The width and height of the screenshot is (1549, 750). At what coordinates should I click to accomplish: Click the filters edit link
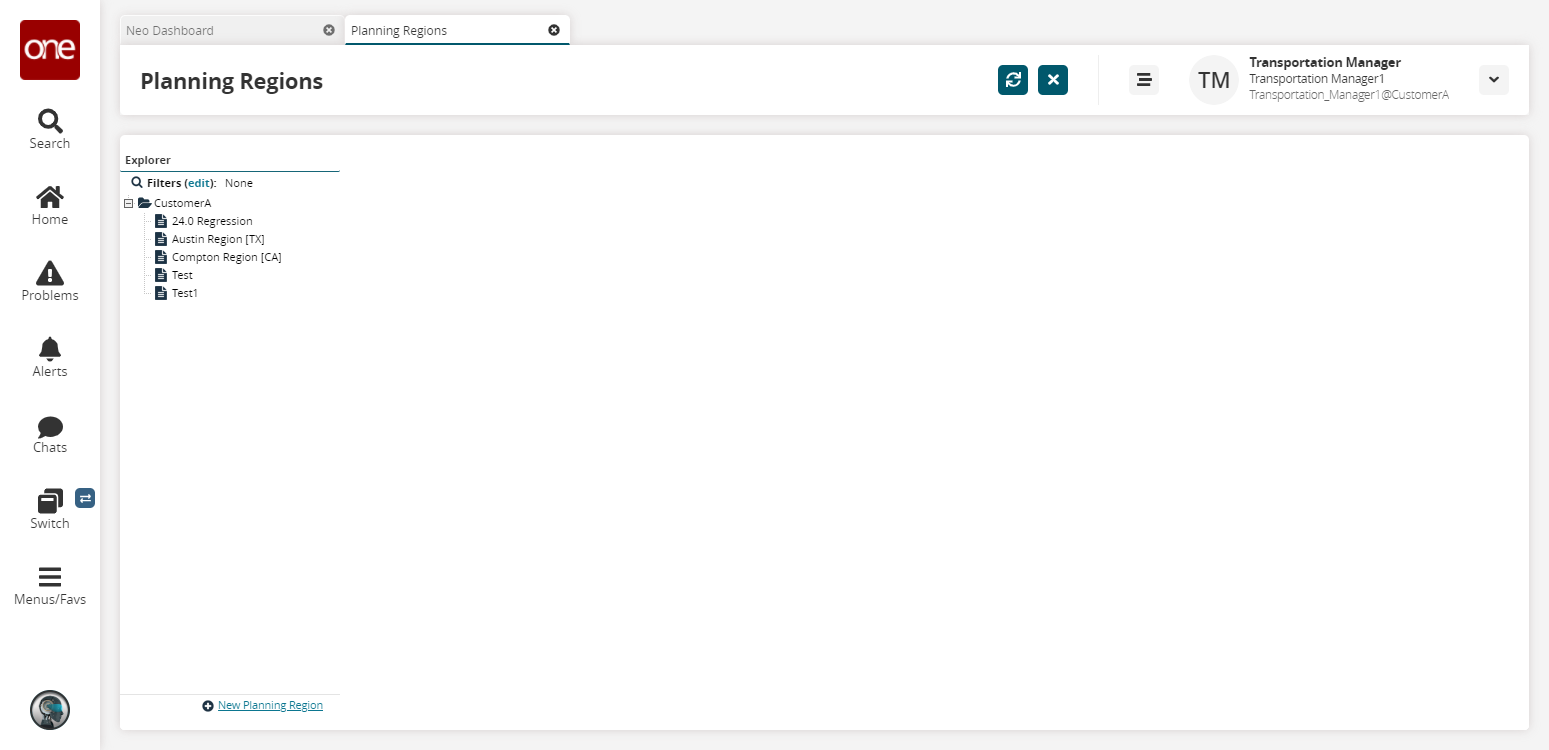point(200,183)
